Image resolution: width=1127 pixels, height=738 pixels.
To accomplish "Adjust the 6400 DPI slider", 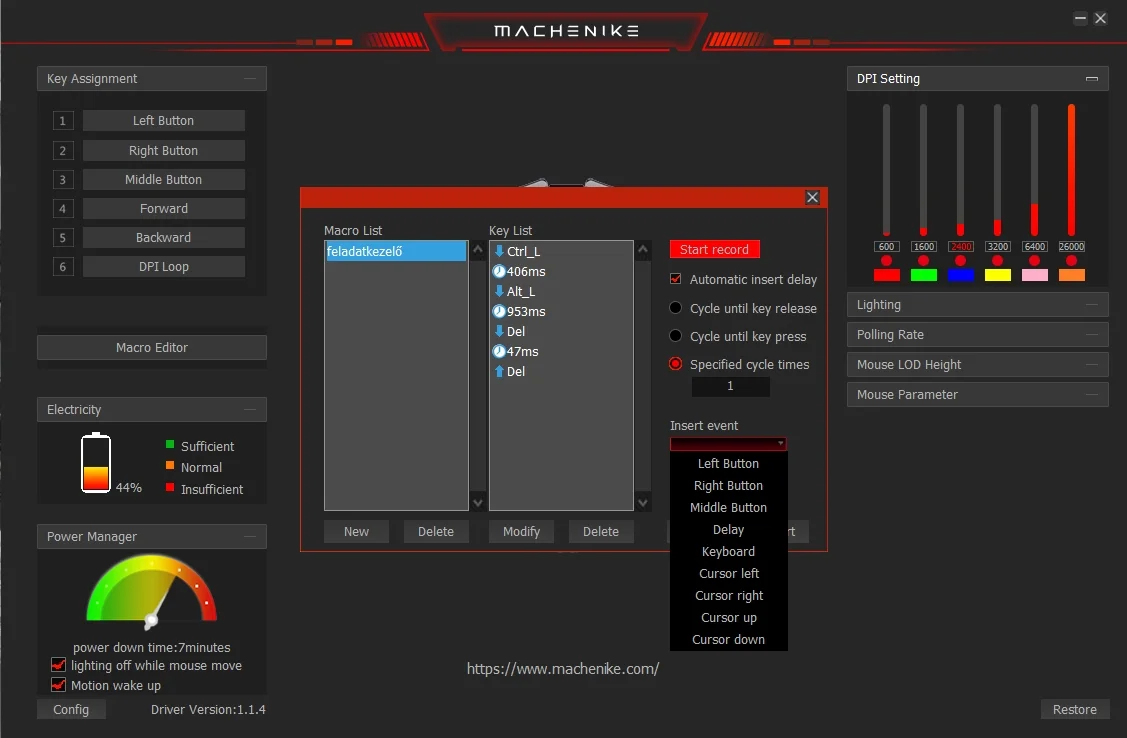I will [1034, 170].
